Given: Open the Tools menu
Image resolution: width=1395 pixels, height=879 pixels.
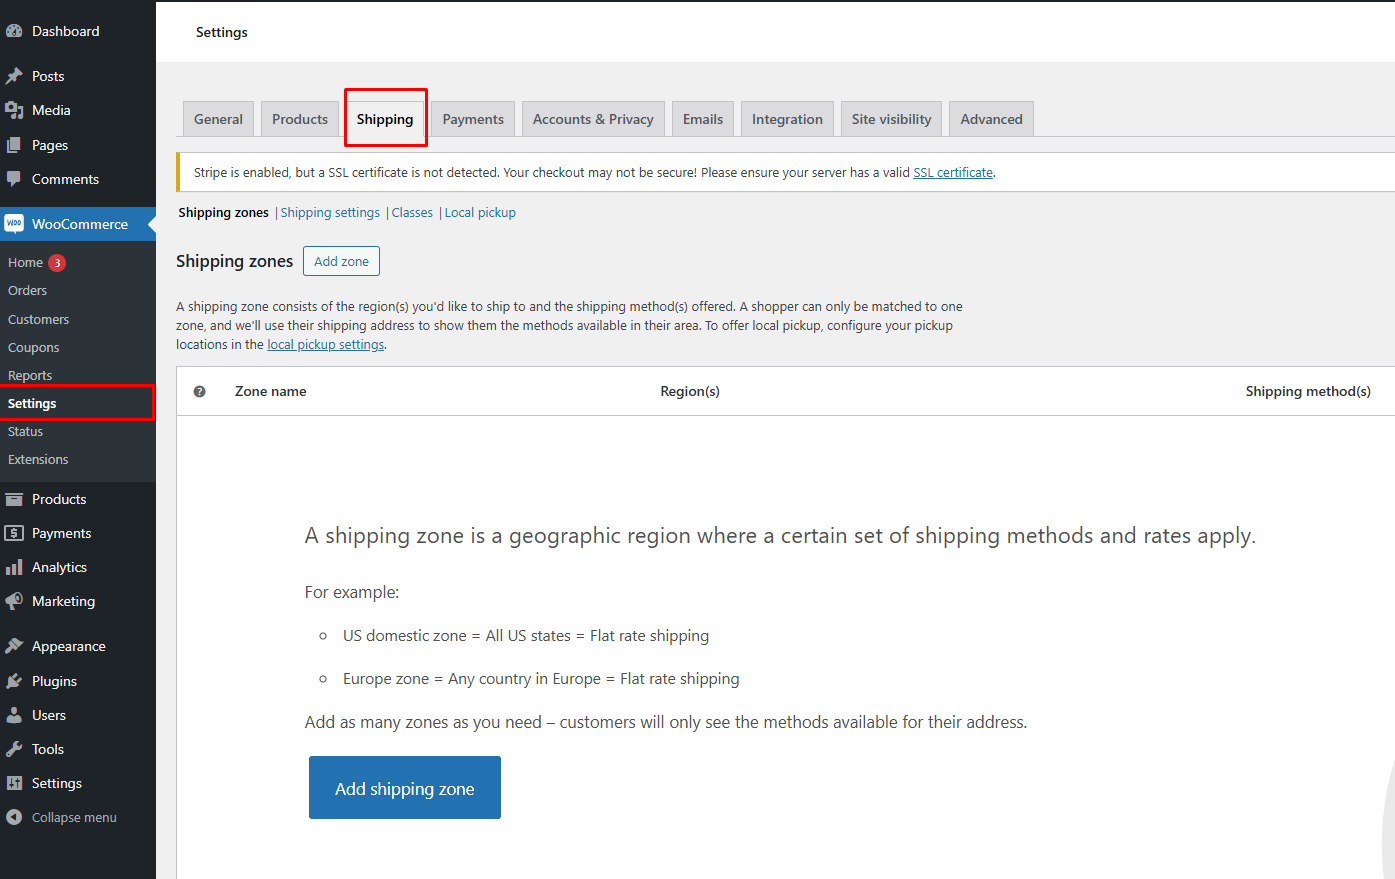Looking at the screenshot, I should [x=46, y=749].
